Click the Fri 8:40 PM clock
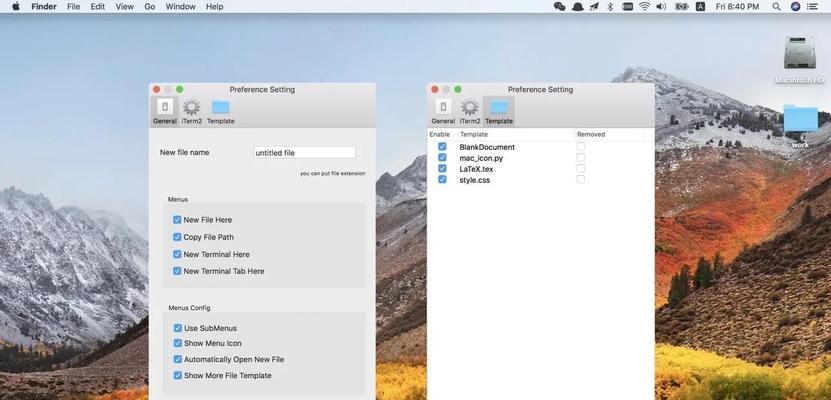 [737, 6]
